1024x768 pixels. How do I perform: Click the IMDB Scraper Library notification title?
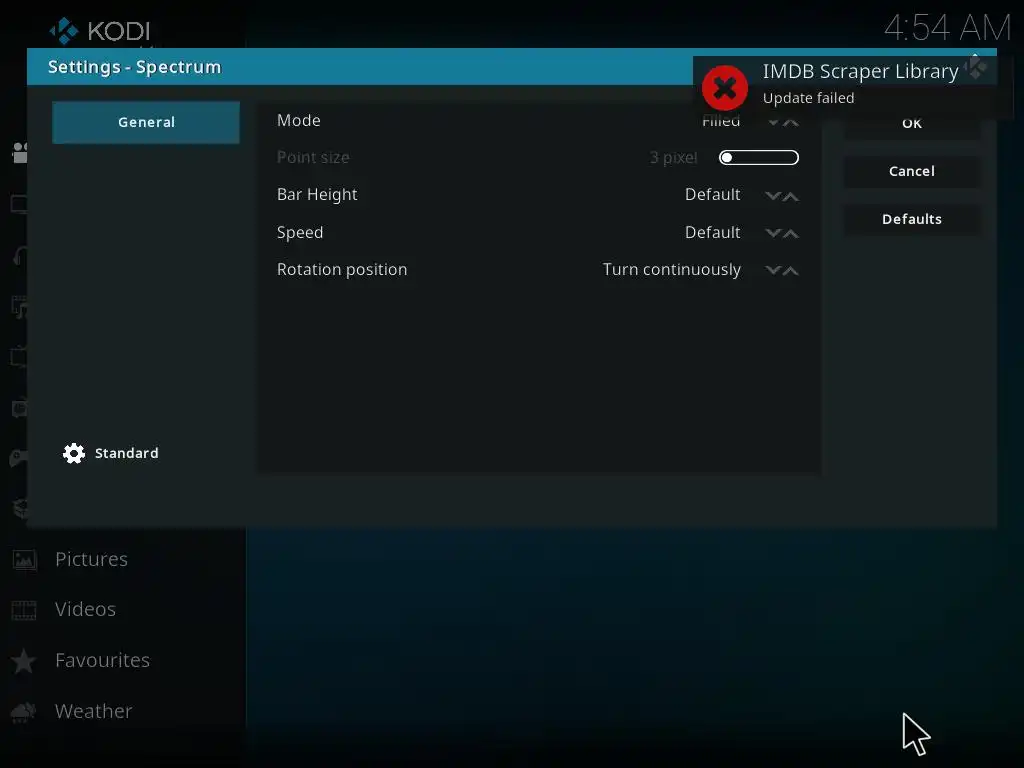coord(860,71)
